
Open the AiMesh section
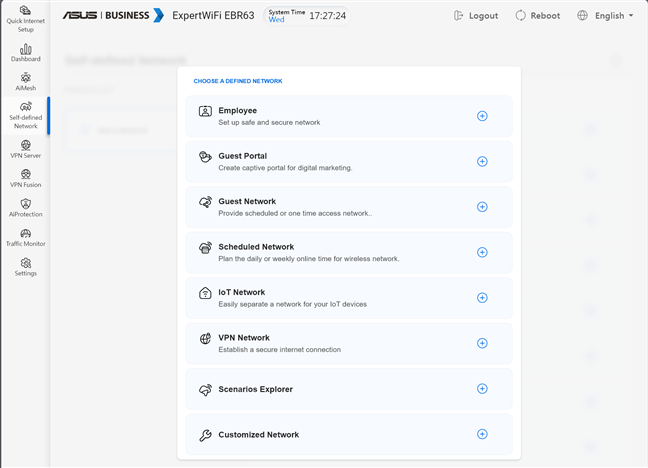point(25,81)
